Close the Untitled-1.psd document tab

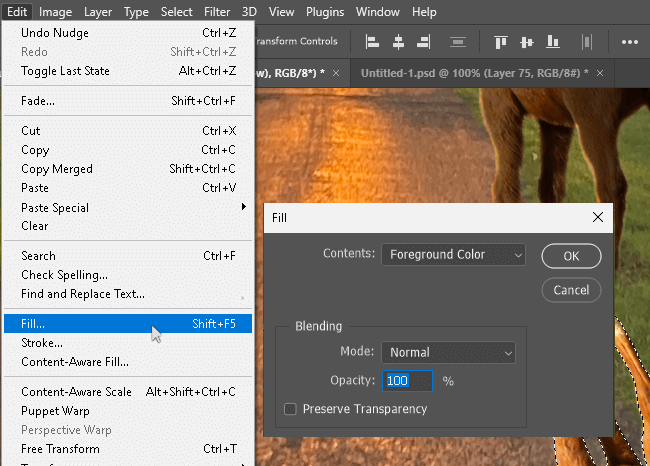[x=599, y=73]
